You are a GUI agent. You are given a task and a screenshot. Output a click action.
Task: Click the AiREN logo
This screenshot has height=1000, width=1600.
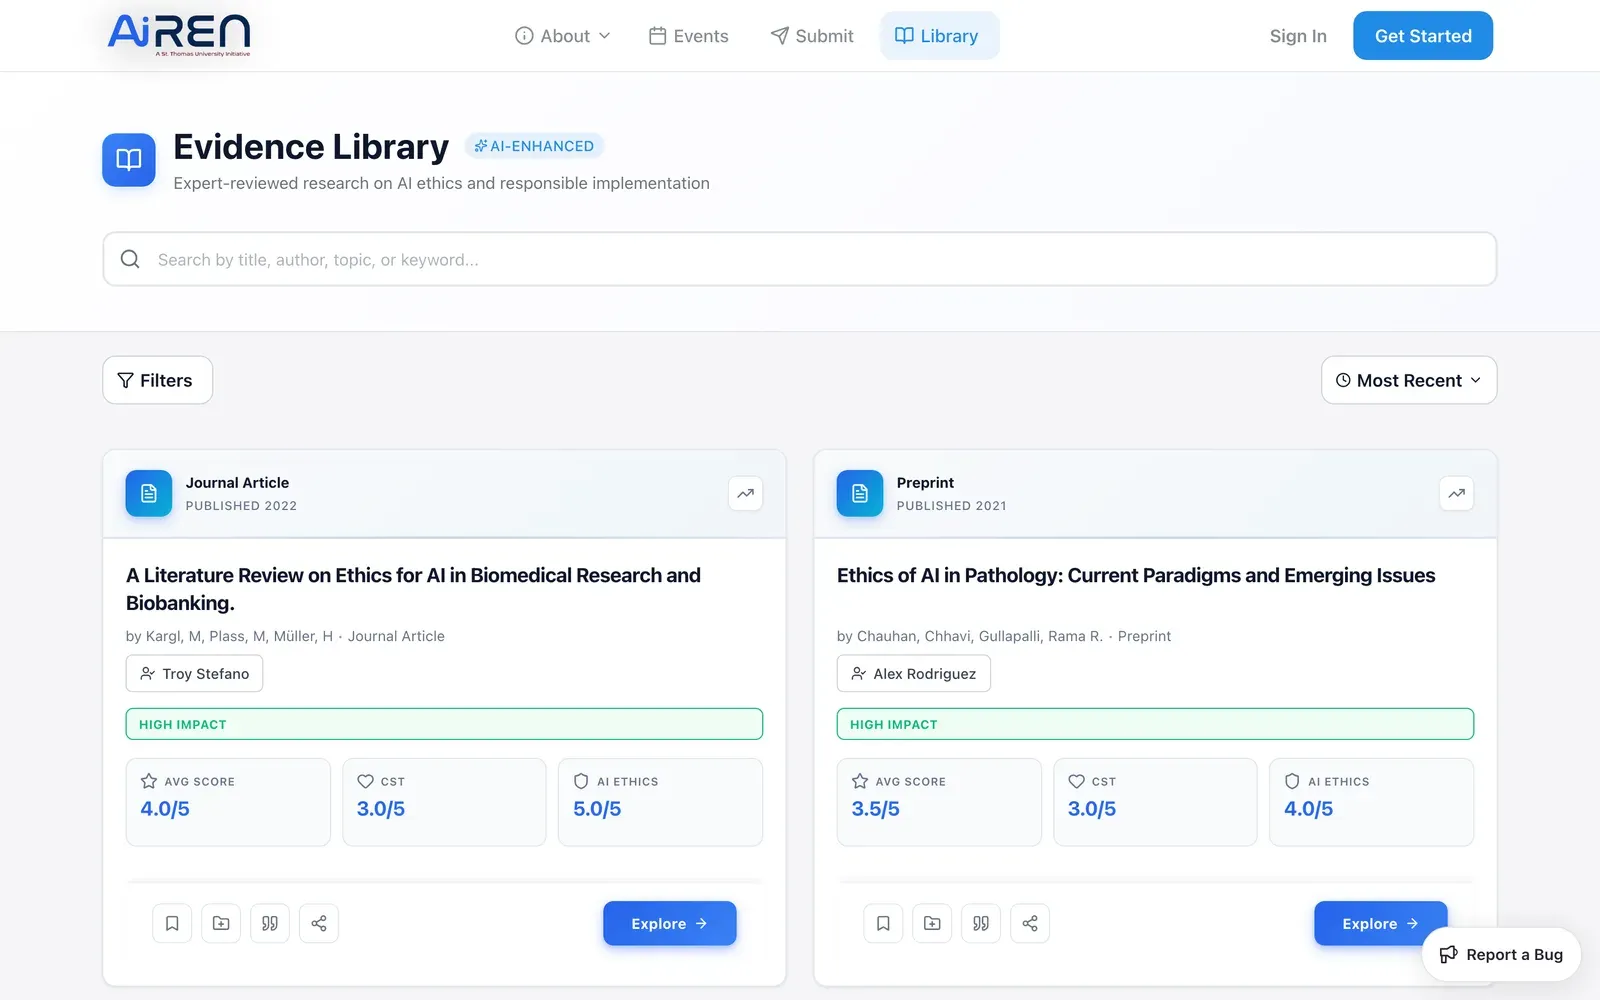click(x=179, y=35)
